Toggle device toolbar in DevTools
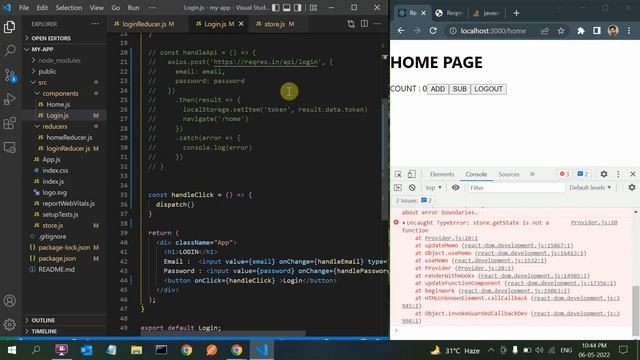Image resolution: width=640 pixels, height=360 pixels. (x=412, y=174)
